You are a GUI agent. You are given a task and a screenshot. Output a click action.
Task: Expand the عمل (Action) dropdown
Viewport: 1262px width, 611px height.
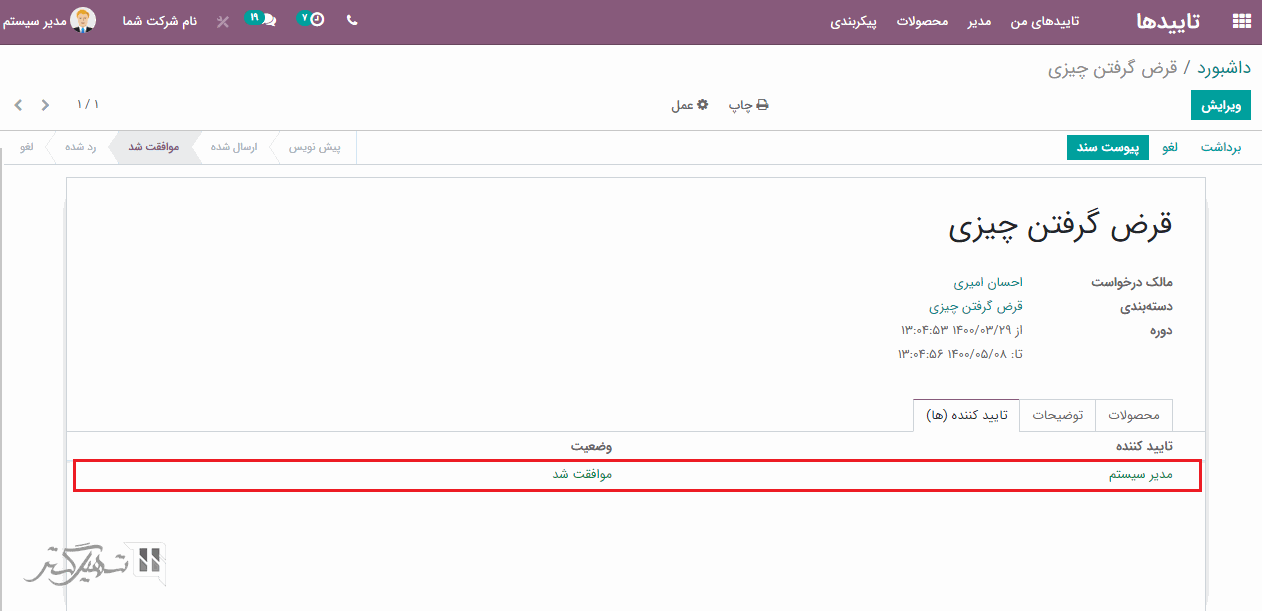click(689, 105)
